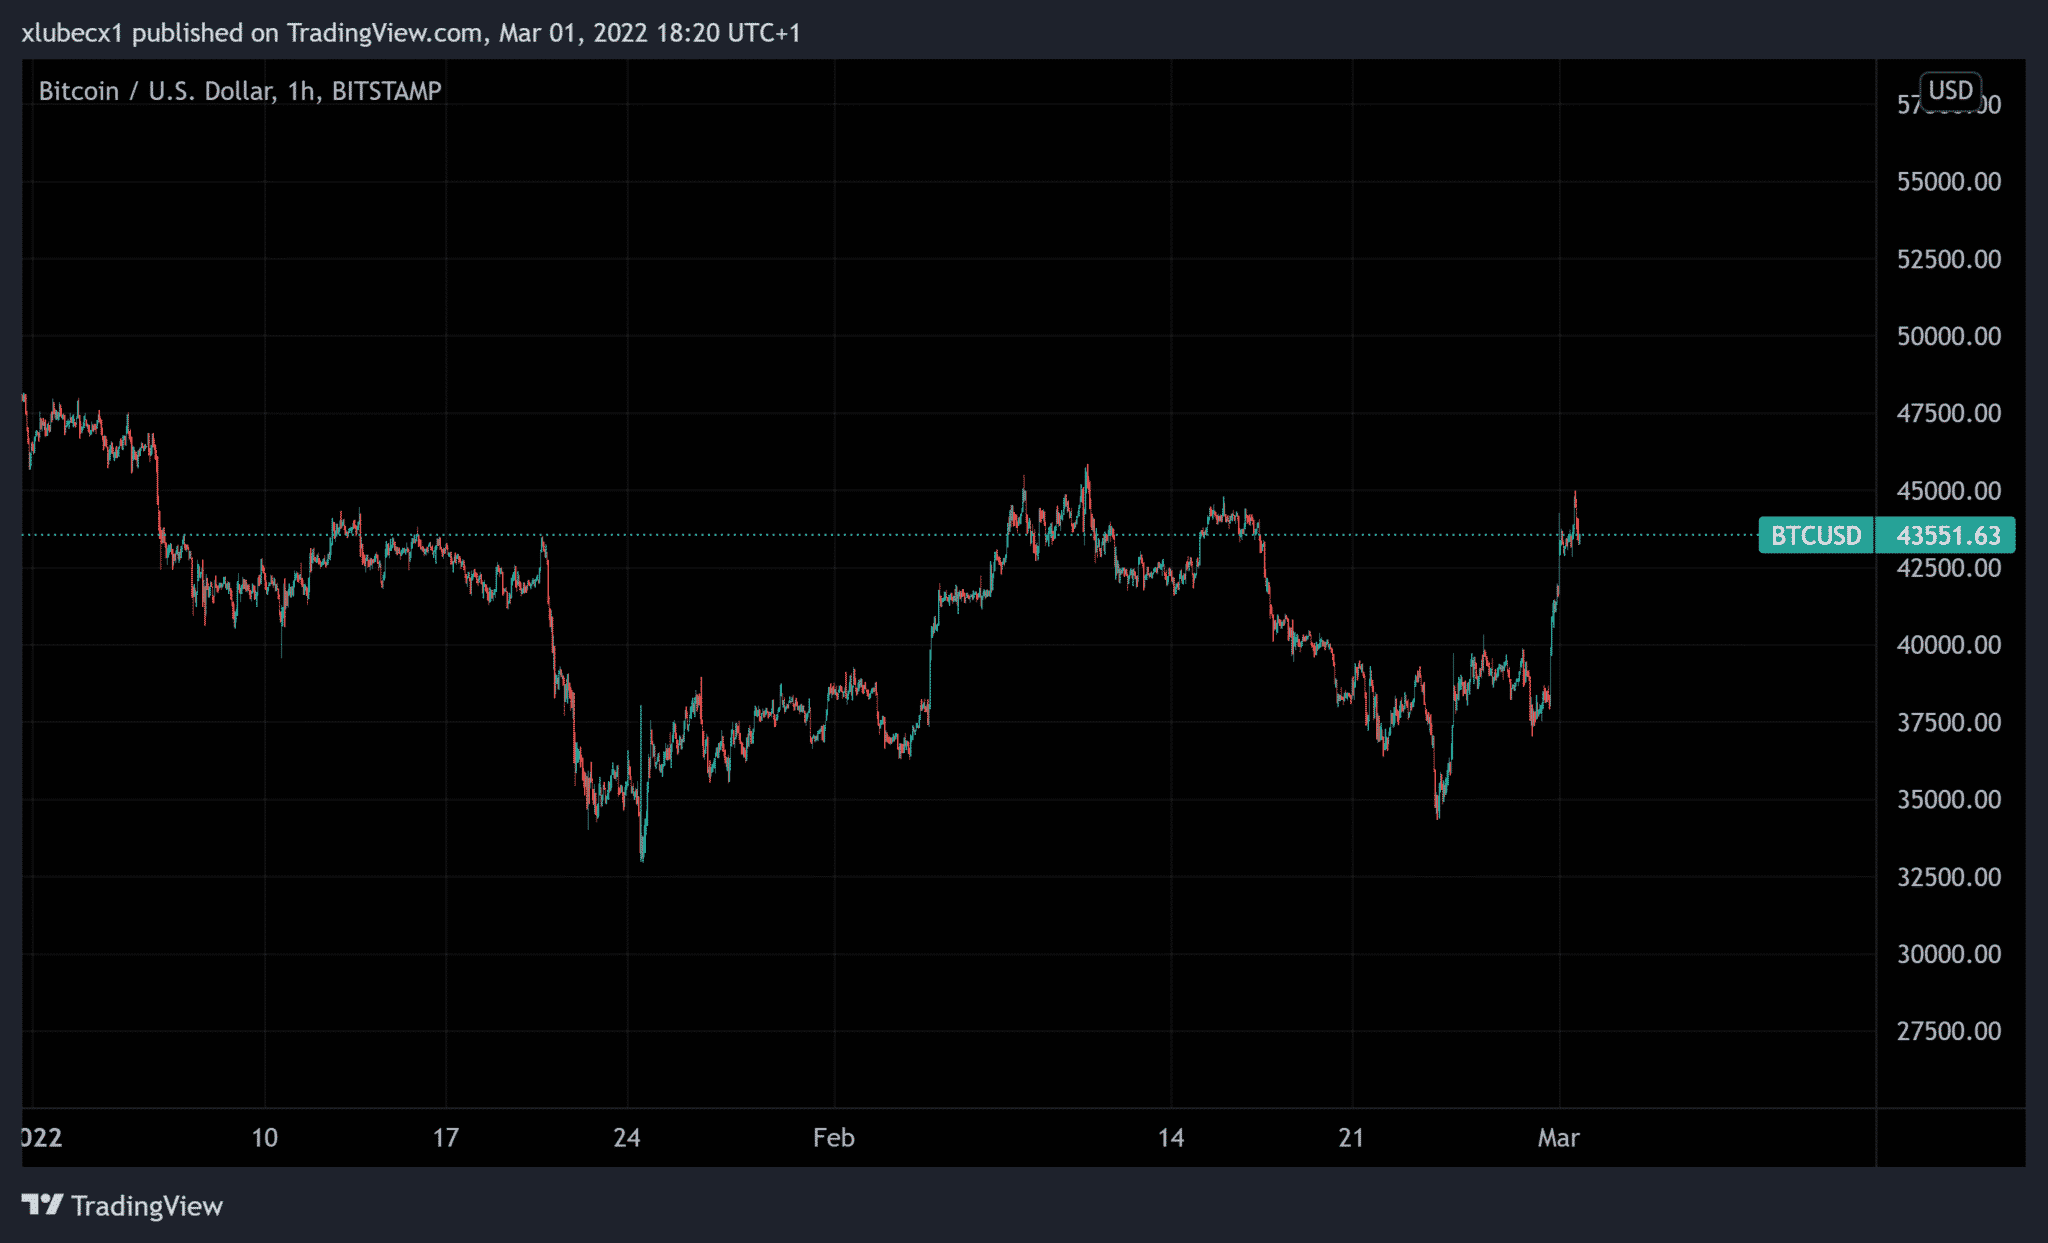Click the 24 date axis label
The width and height of the screenshot is (2048, 1243).
pos(627,1137)
